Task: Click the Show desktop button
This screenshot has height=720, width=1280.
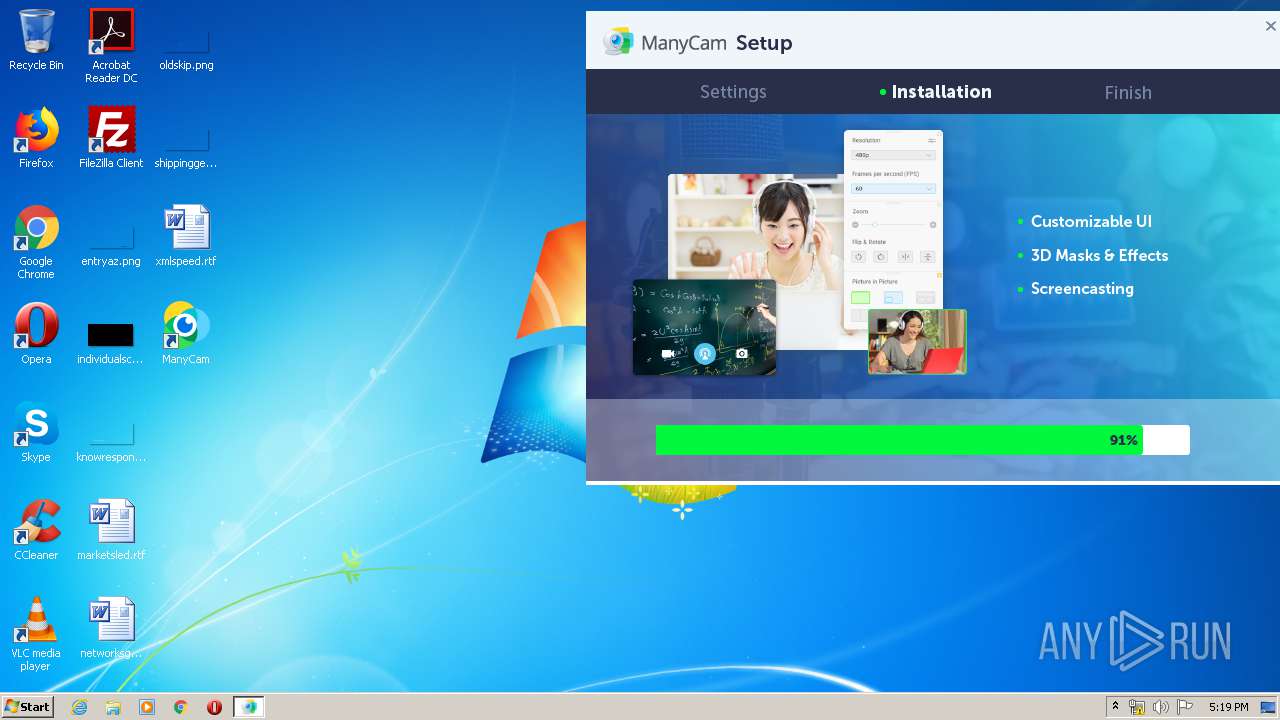Action: pos(1269,707)
